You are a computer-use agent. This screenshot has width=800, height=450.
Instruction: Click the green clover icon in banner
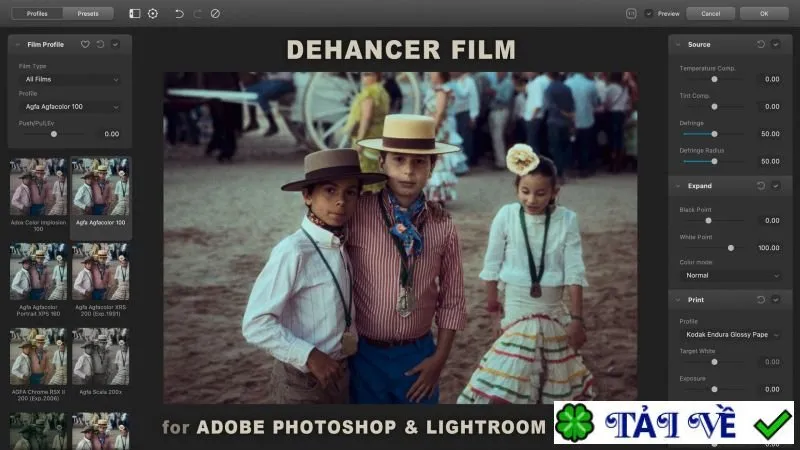click(575, 423)
